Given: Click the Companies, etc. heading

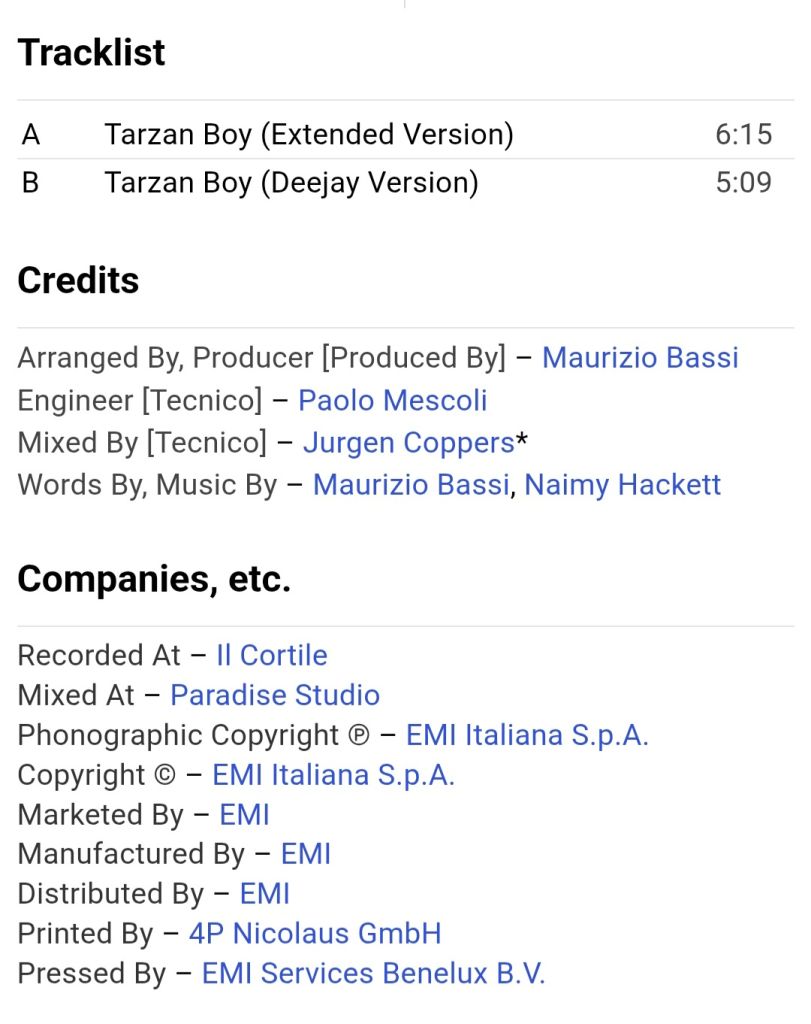Looking at the screenshot, I should click(154, 579).
